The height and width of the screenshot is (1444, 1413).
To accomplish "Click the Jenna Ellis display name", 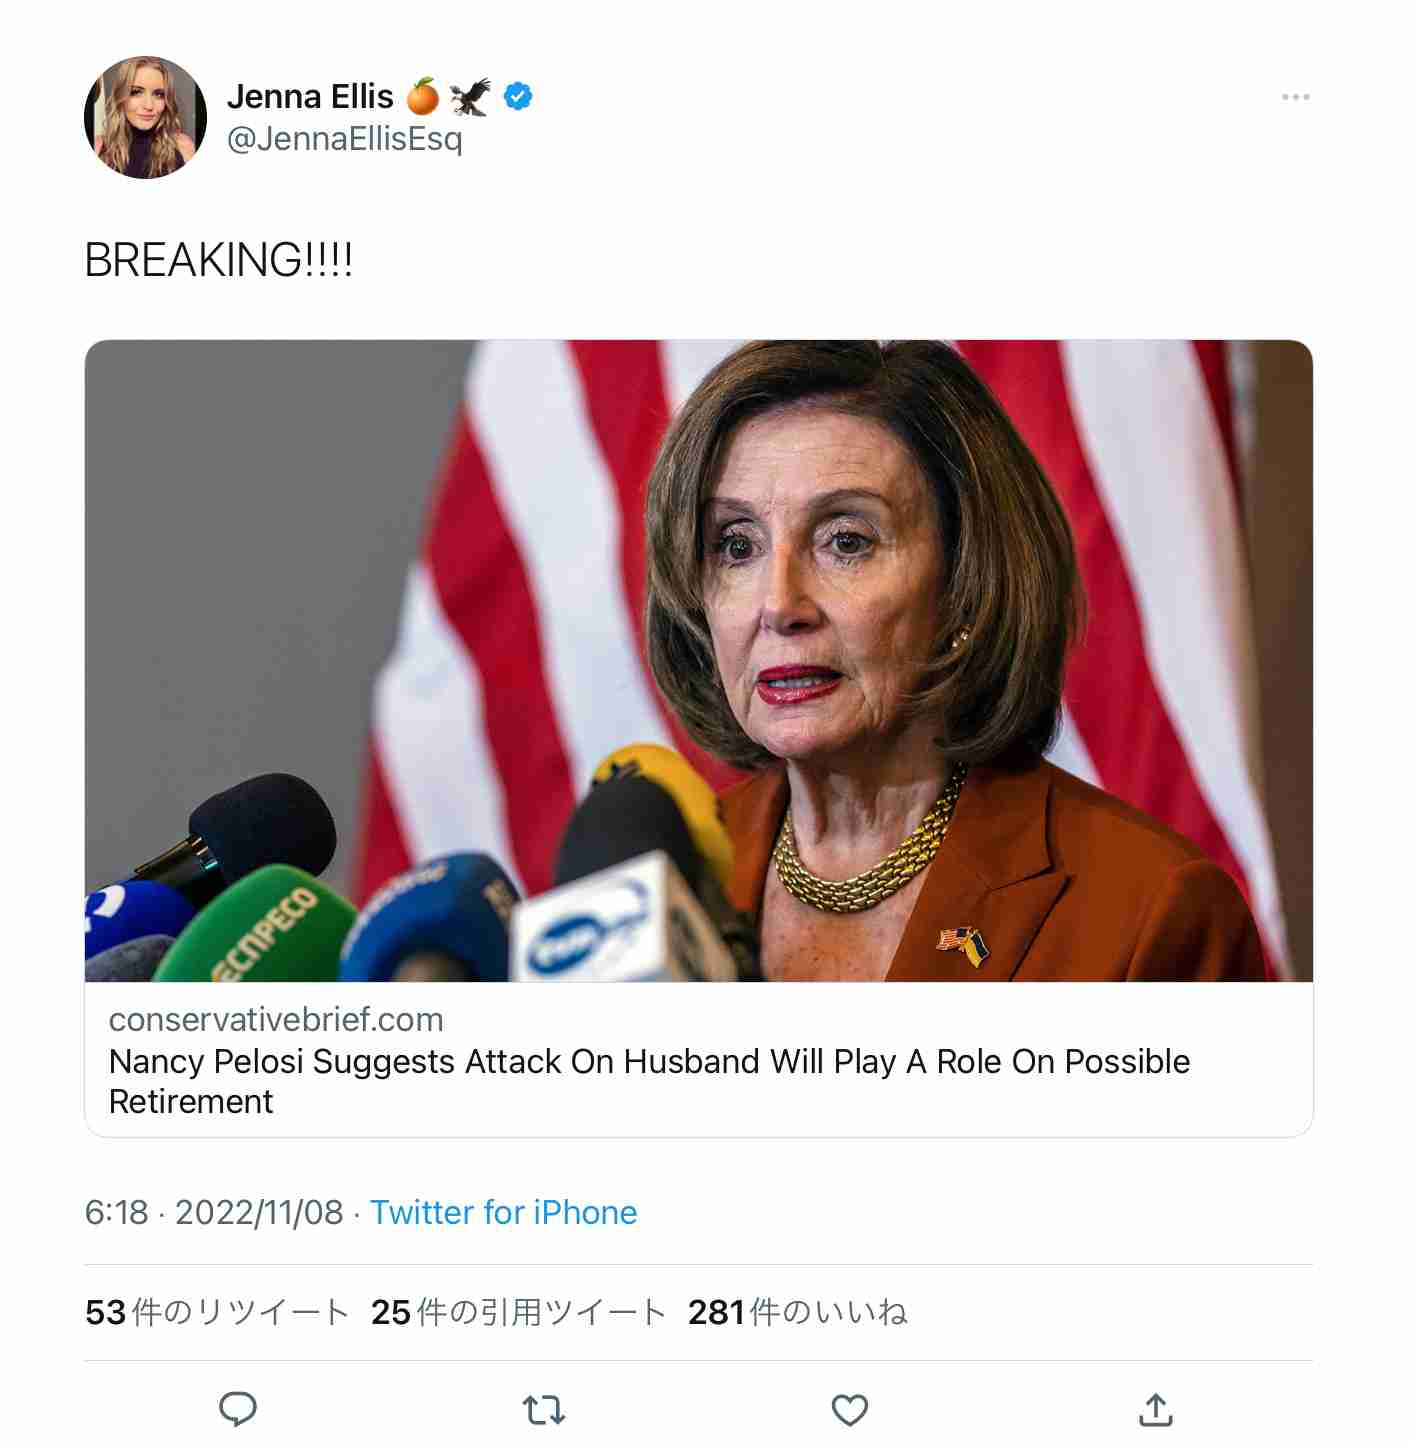I will click(x=310, y=97).
